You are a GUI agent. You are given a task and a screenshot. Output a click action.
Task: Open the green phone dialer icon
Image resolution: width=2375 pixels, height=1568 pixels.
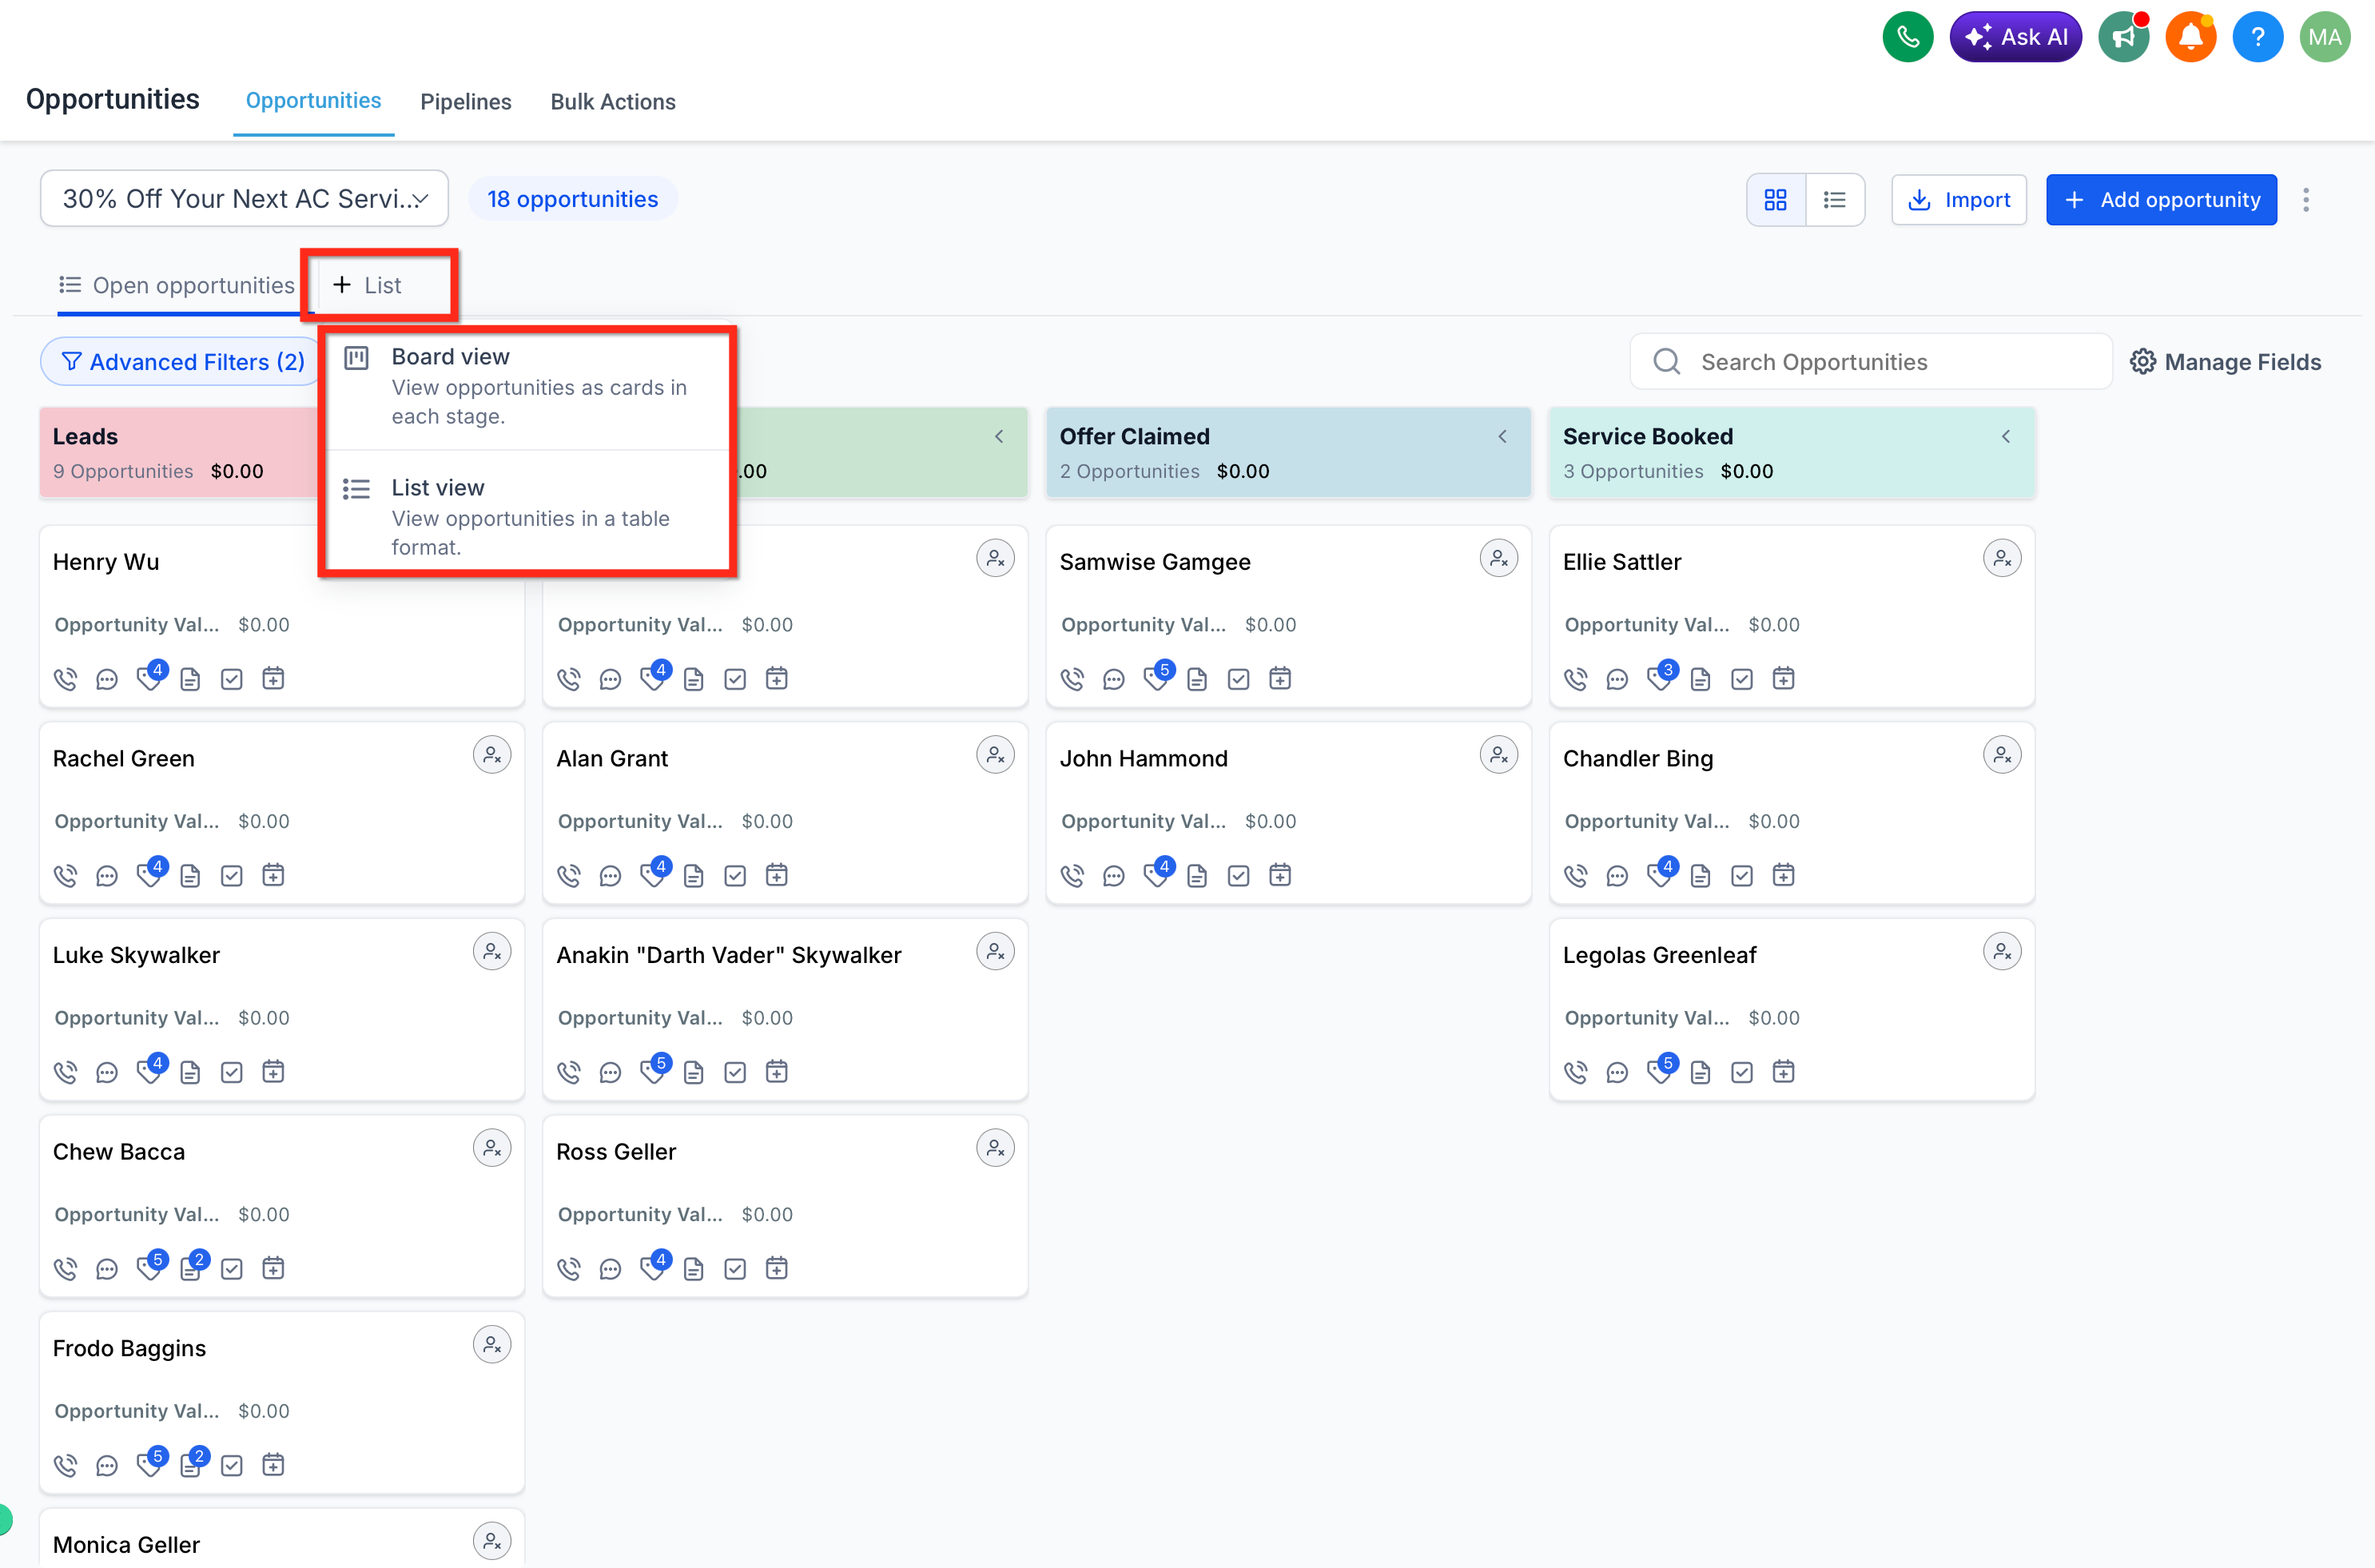click(x=1908, y=38)
